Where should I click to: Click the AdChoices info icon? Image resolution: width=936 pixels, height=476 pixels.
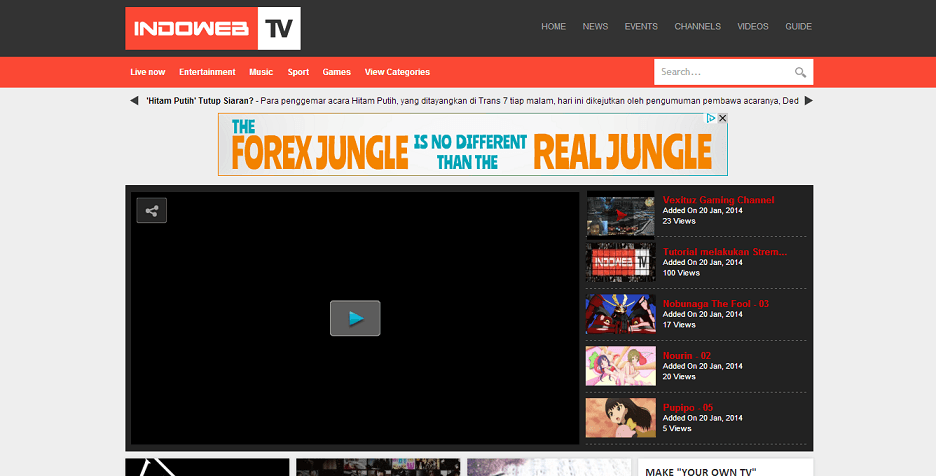[x=711, y=118]
